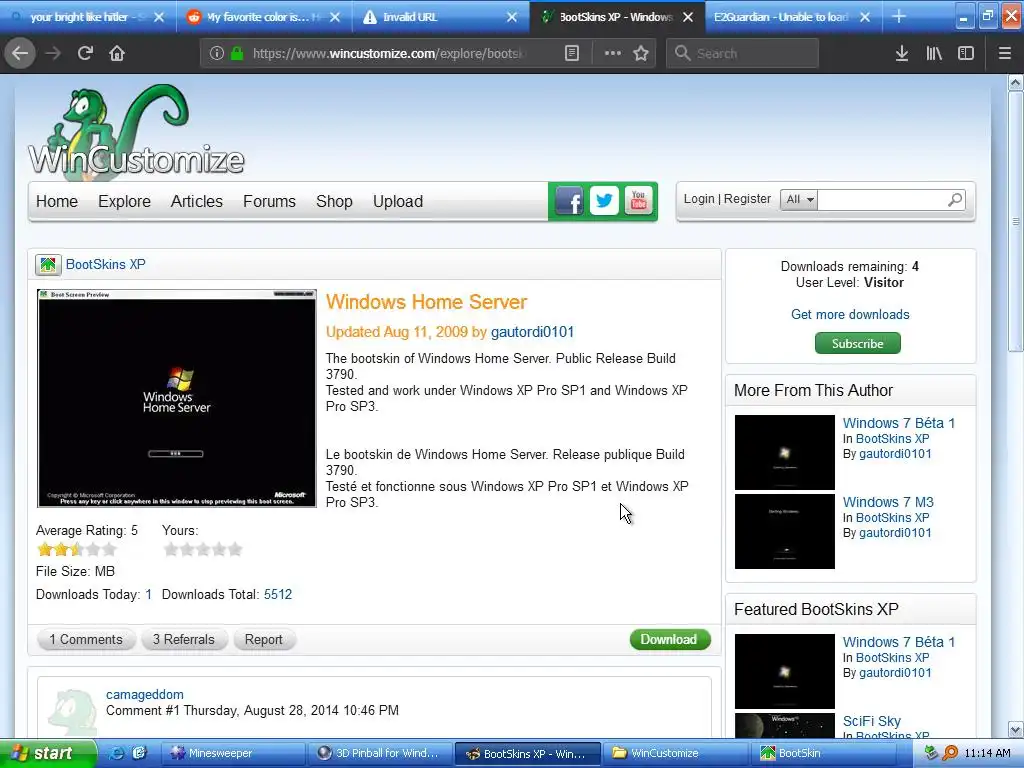Image resolution: width=1024 pixels, height=768 pixels.
Task: Switch to E2Guardian tab
Action: (x=793, y=17)
